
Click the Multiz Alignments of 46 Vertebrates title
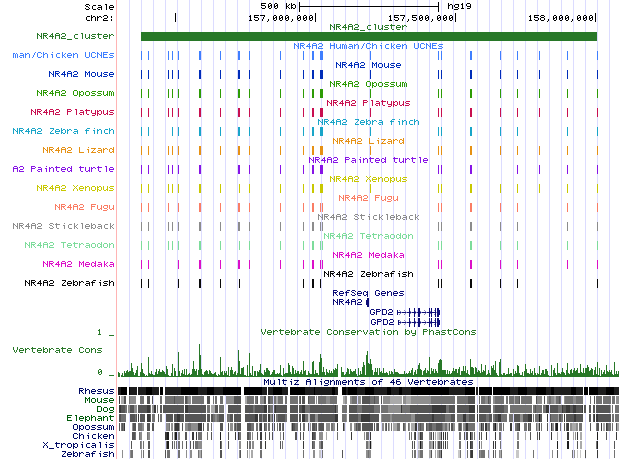(367, 382)
